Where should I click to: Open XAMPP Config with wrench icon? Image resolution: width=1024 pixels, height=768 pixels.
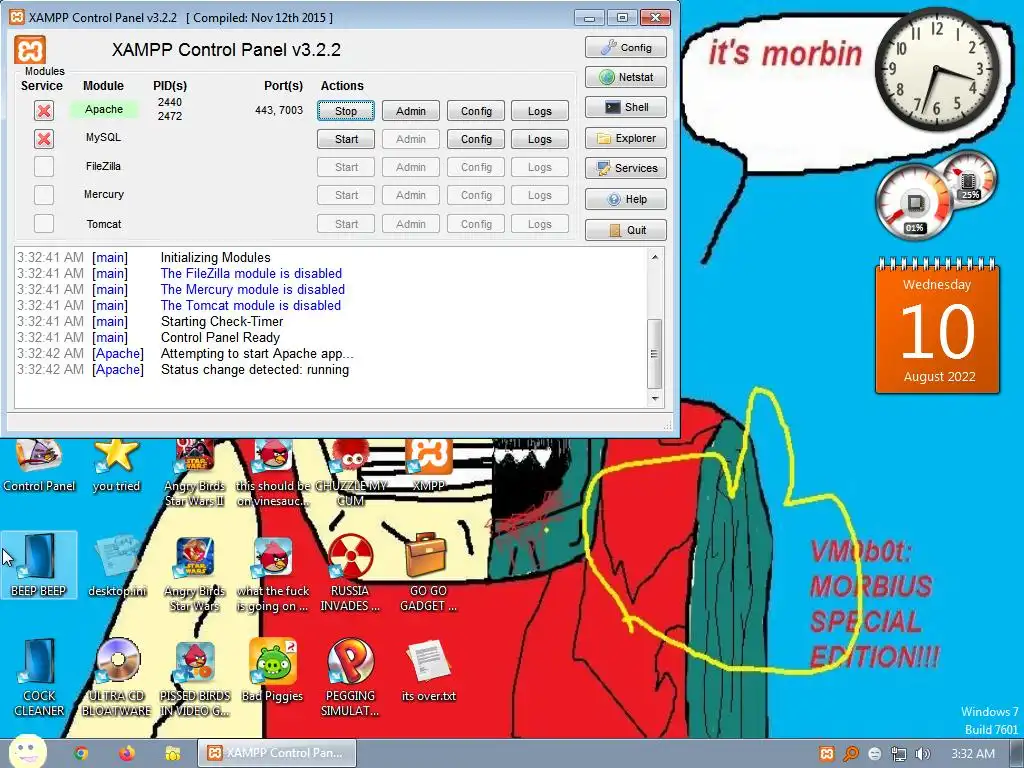coord(626,48)
